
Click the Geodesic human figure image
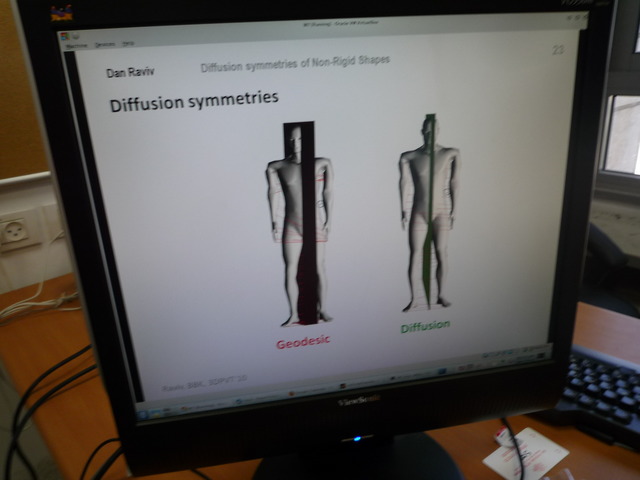(299, 225)
